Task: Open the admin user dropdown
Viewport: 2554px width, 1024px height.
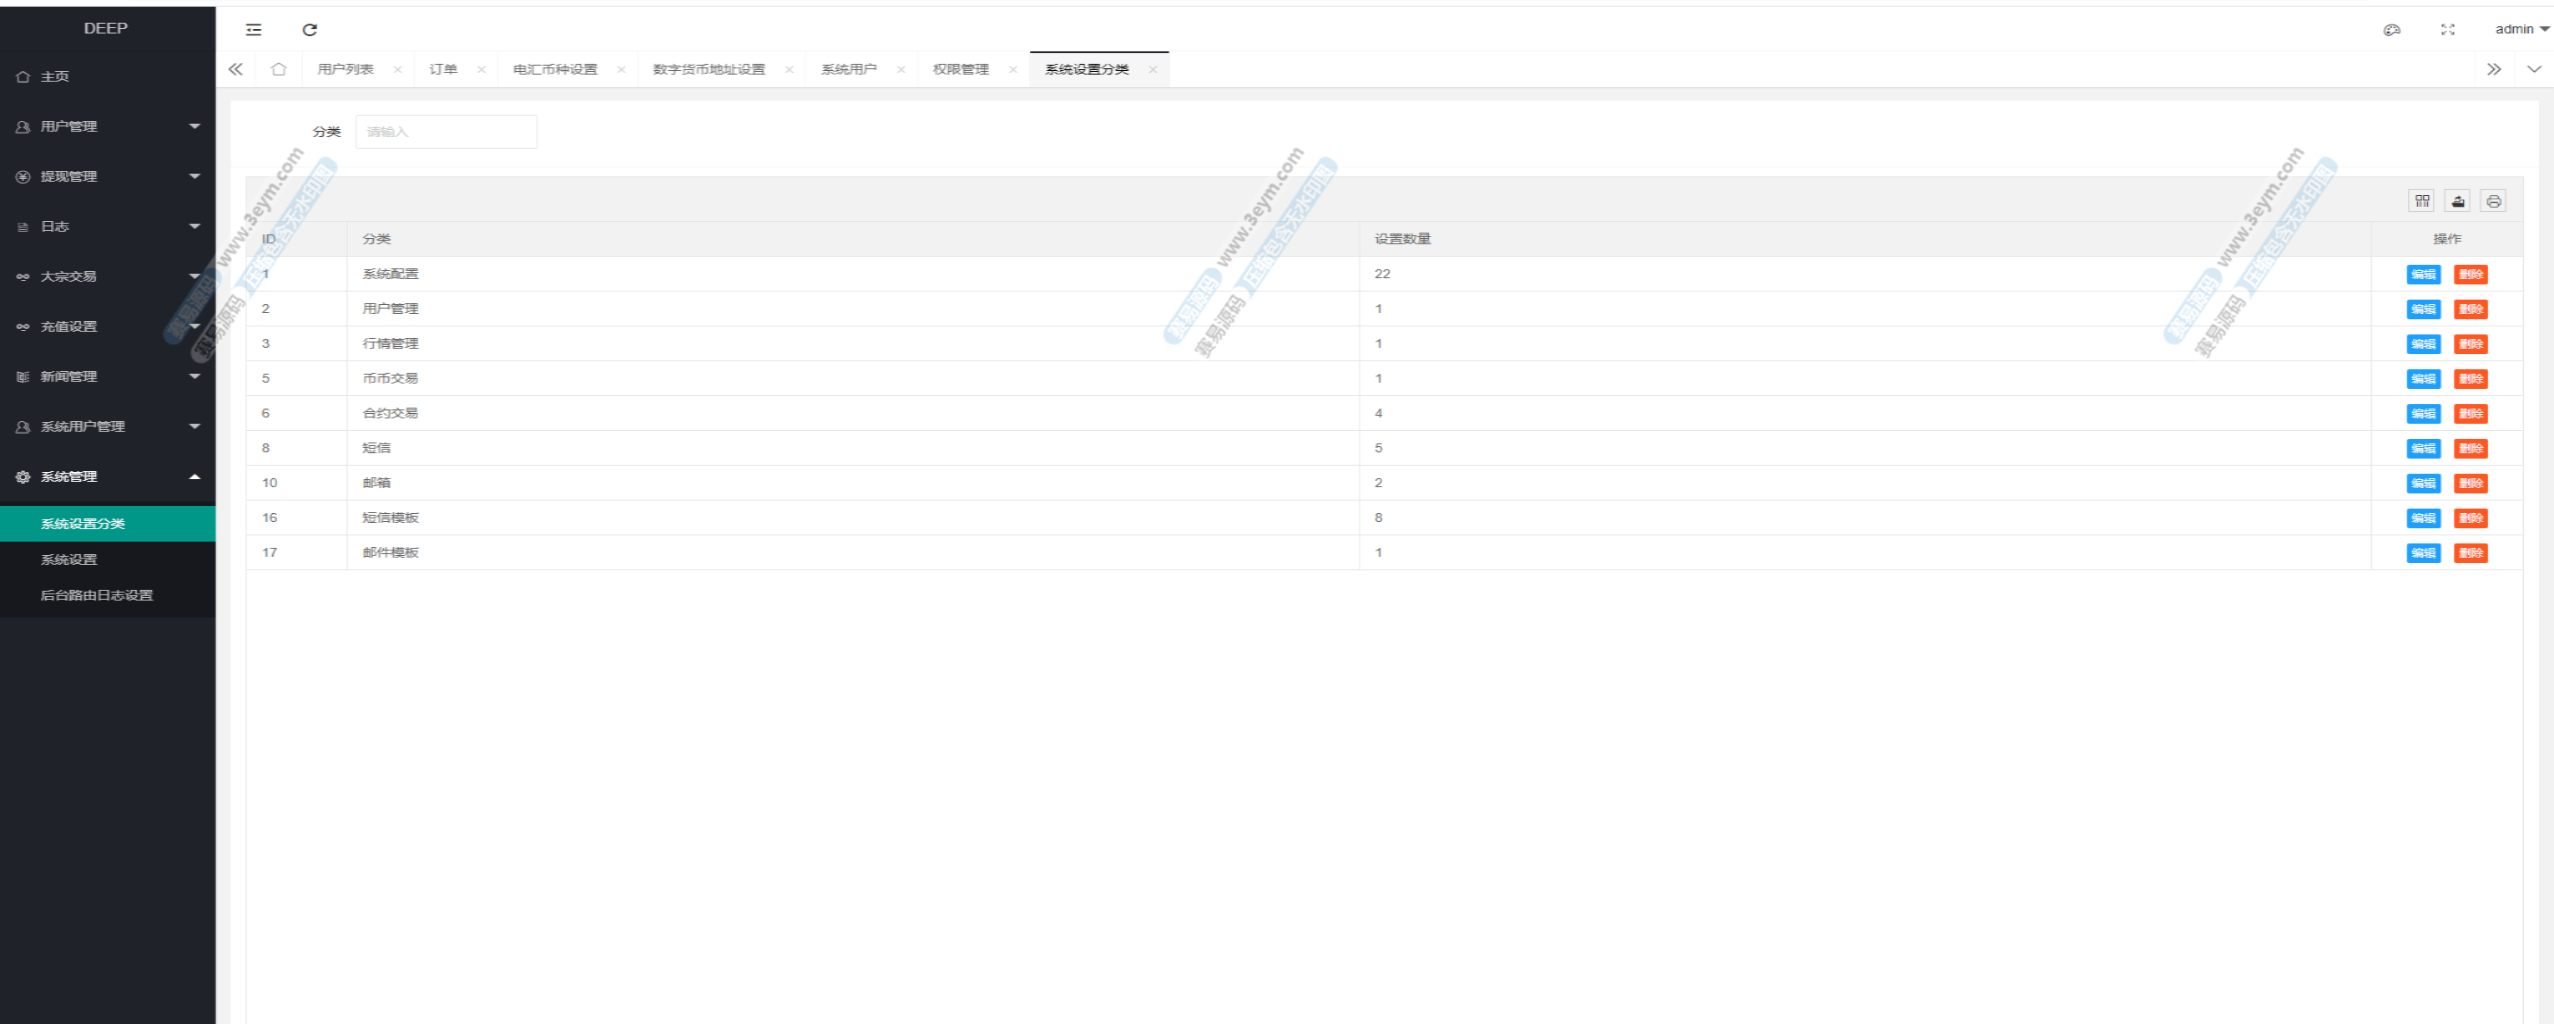Action: [2520, 29]
